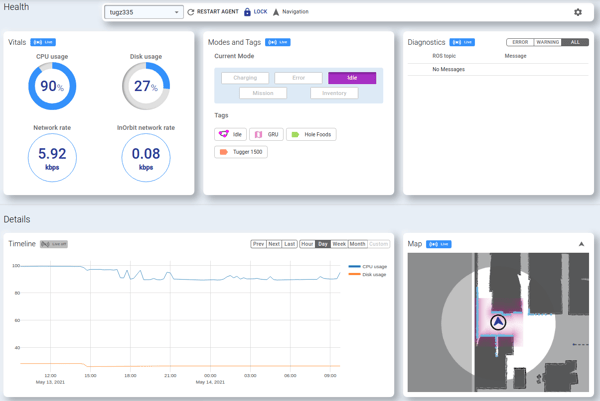
Task: Click the GRU tag map icon
Action: (258, 134)
